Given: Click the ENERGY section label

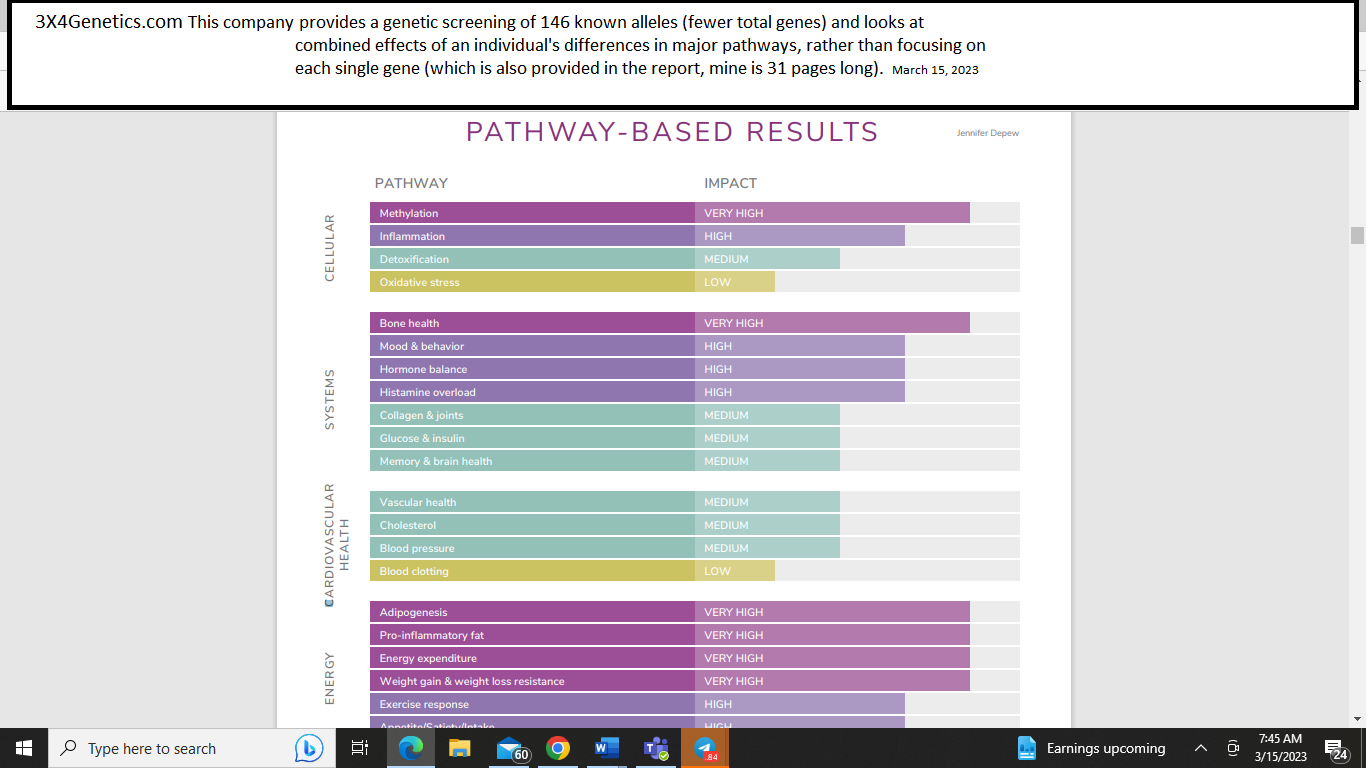Looking at the screenshot, I should [330, 679].
